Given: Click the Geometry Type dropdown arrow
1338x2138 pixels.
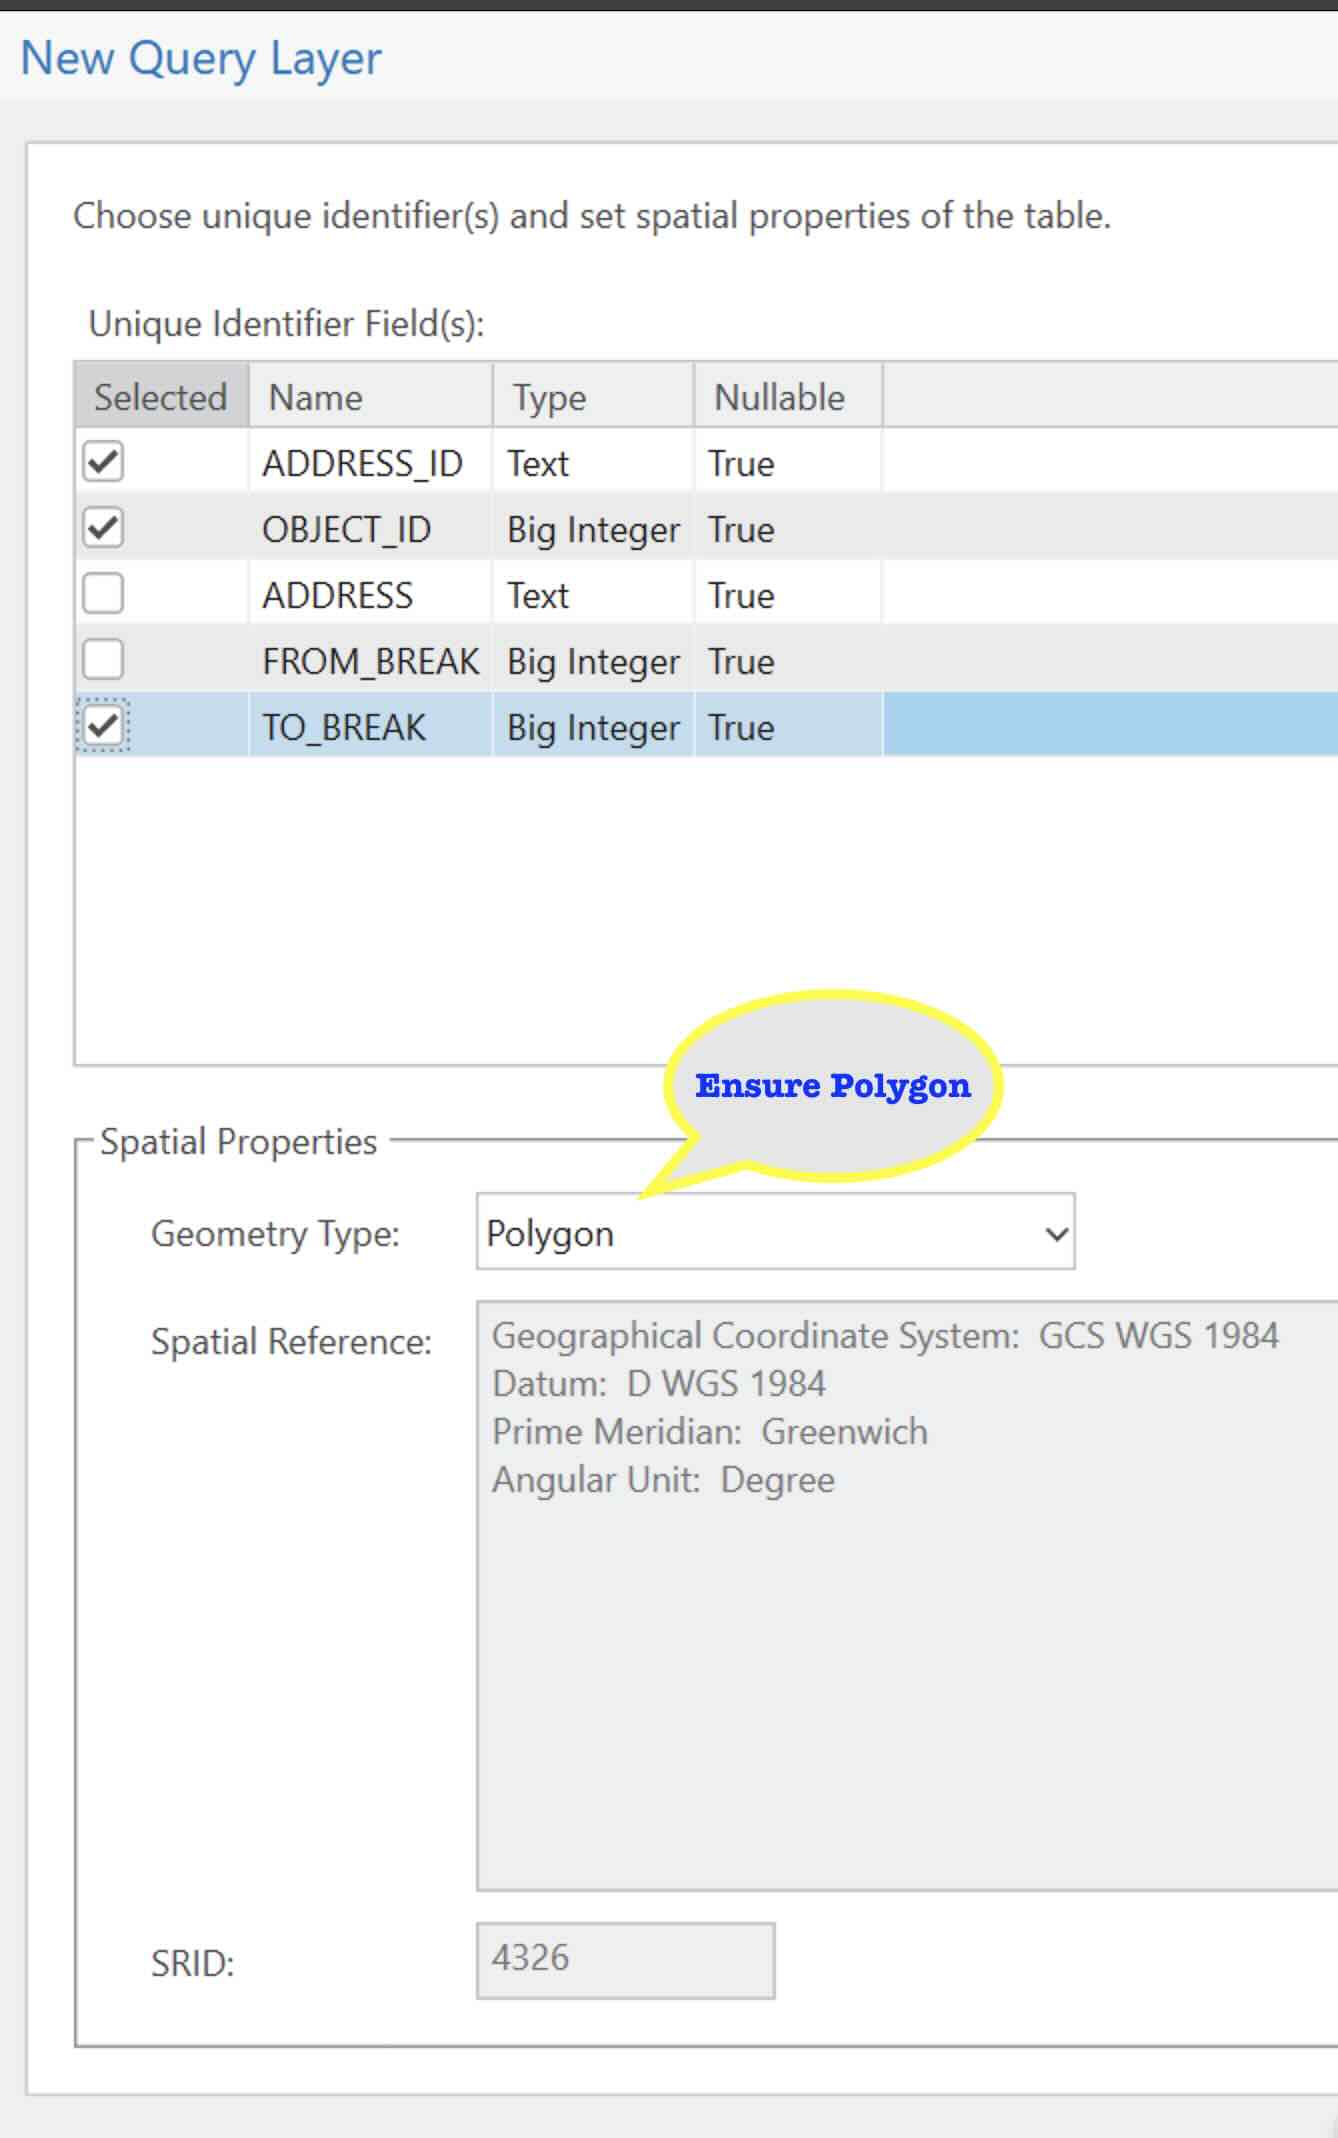Looking at the screenshot, I should coord(1056,1233).
